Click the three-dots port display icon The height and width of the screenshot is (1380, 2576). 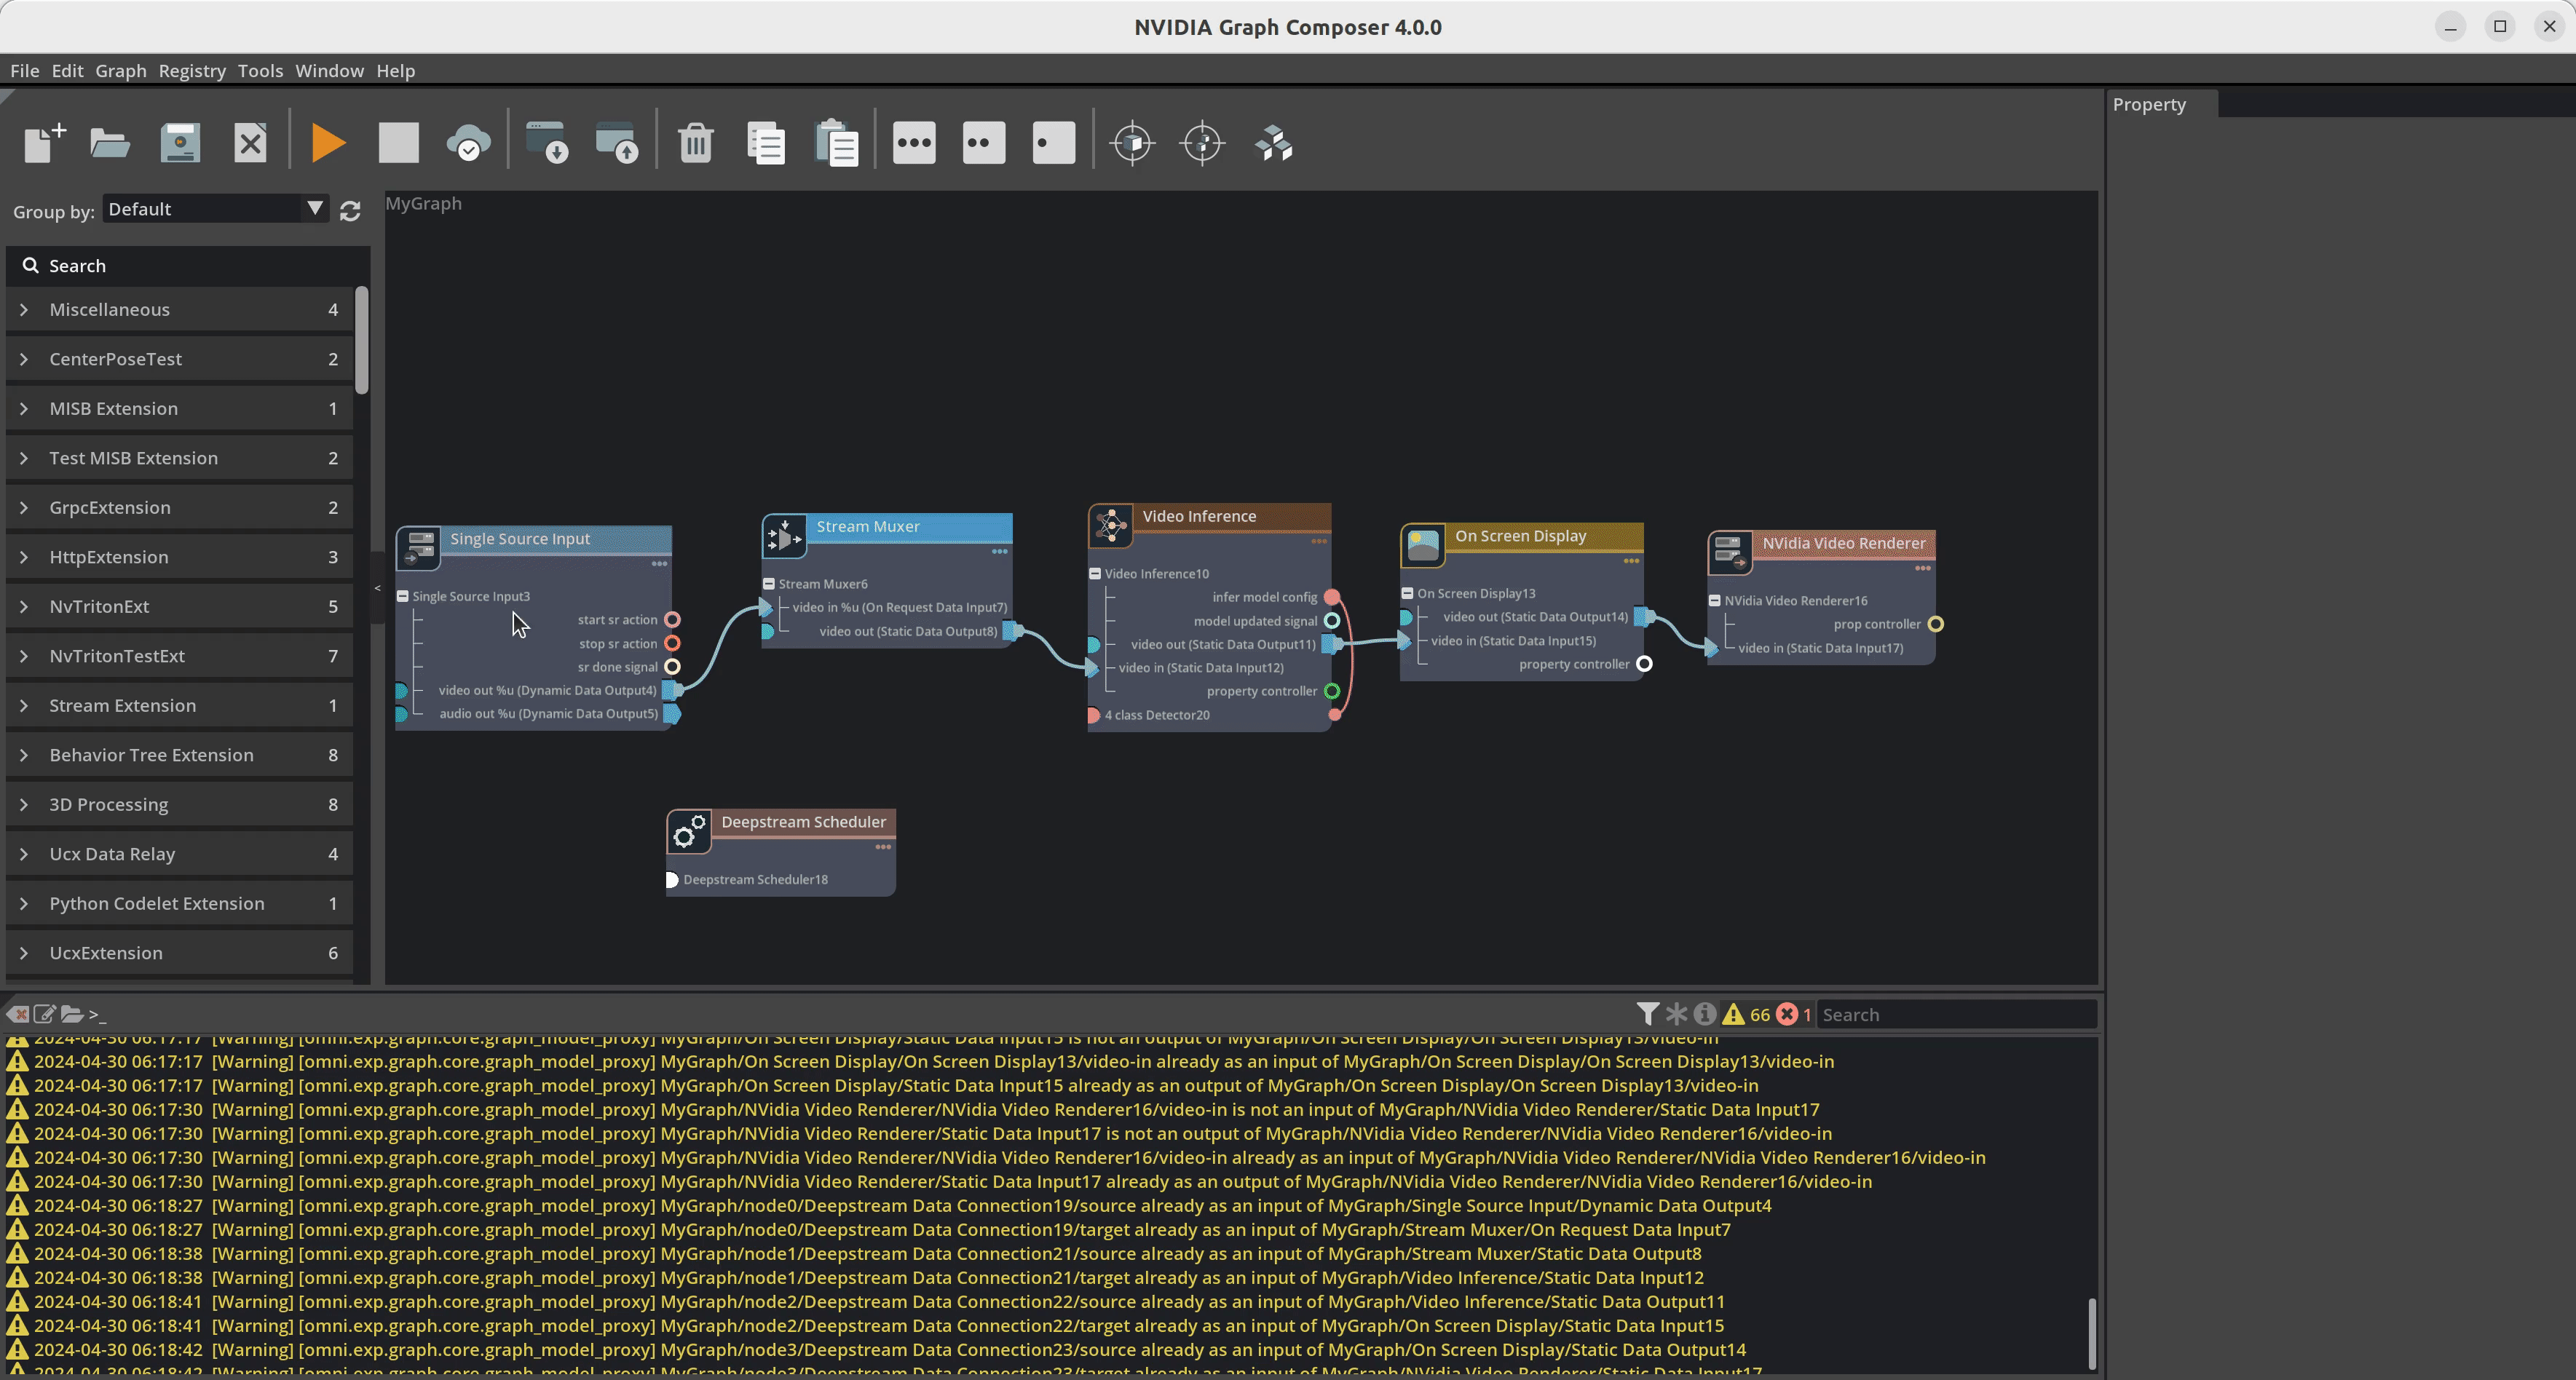914,143
